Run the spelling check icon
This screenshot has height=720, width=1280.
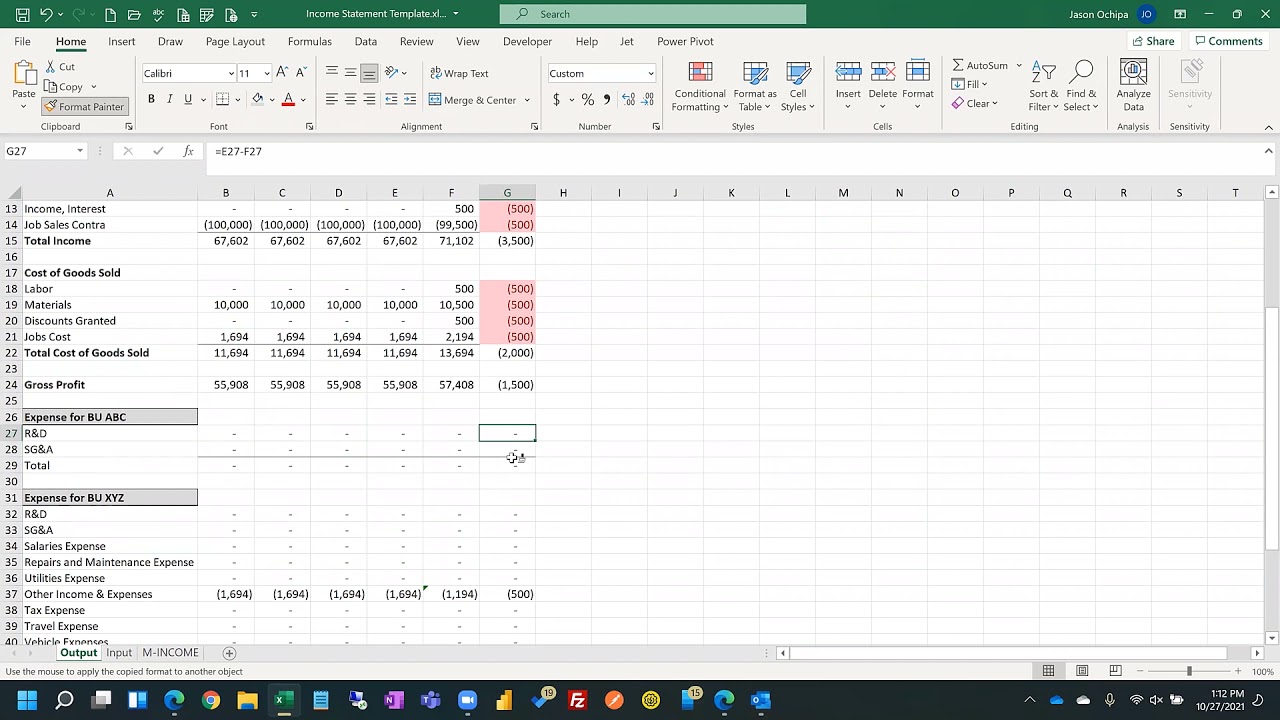[x=158, y=14]
